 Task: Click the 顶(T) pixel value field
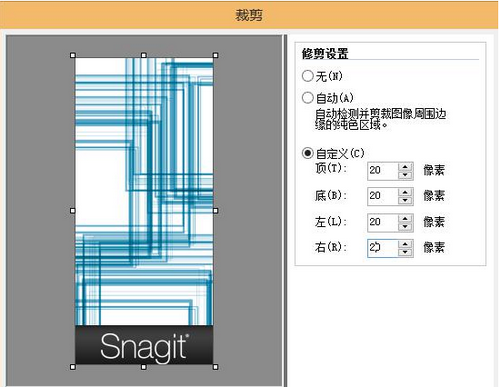[x=383, y=171]
